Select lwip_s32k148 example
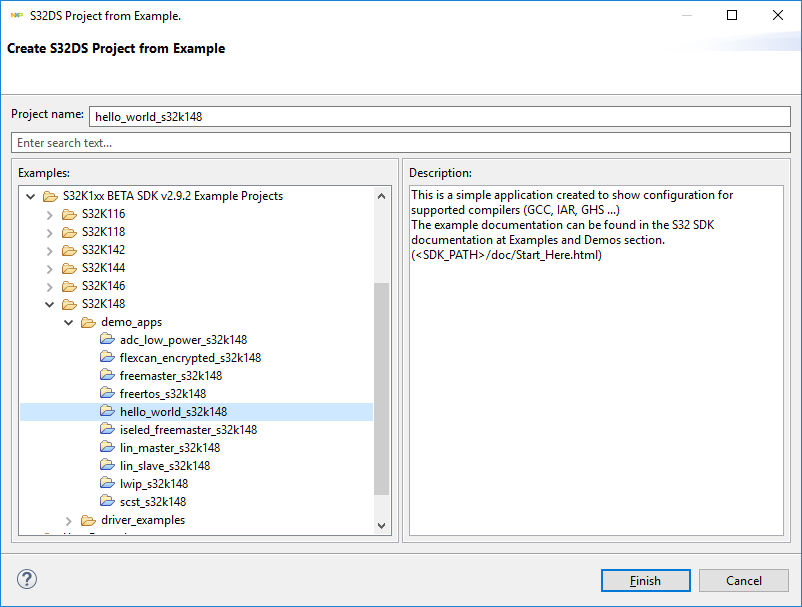The height and width of the screenshot is (607, 802). pos(154,484)
